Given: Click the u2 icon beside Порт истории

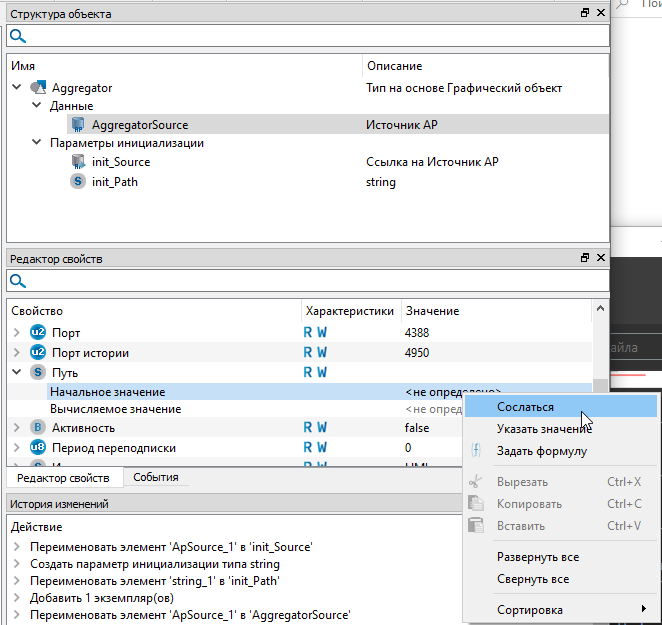Looking at the screenshot, I should point(38,352).
